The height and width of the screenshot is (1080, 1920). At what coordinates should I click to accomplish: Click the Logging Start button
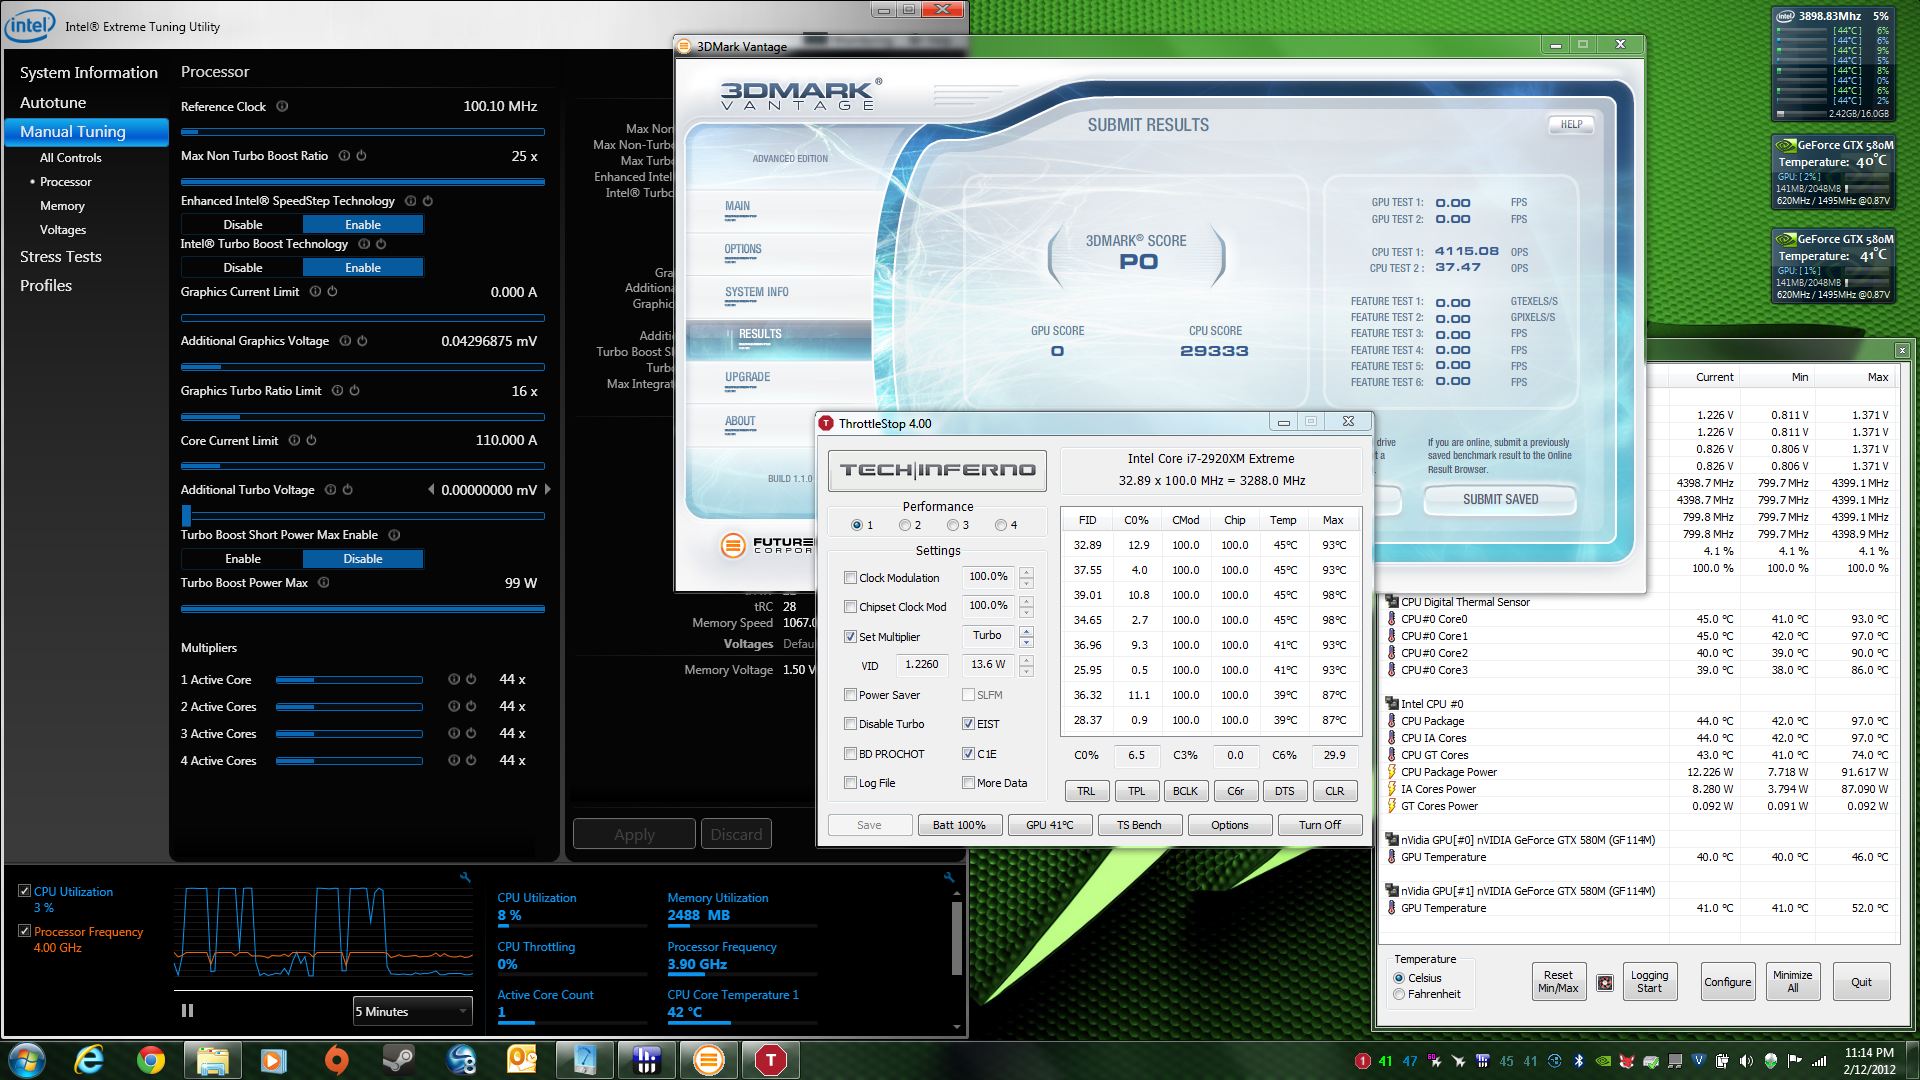click(1649, 981)
